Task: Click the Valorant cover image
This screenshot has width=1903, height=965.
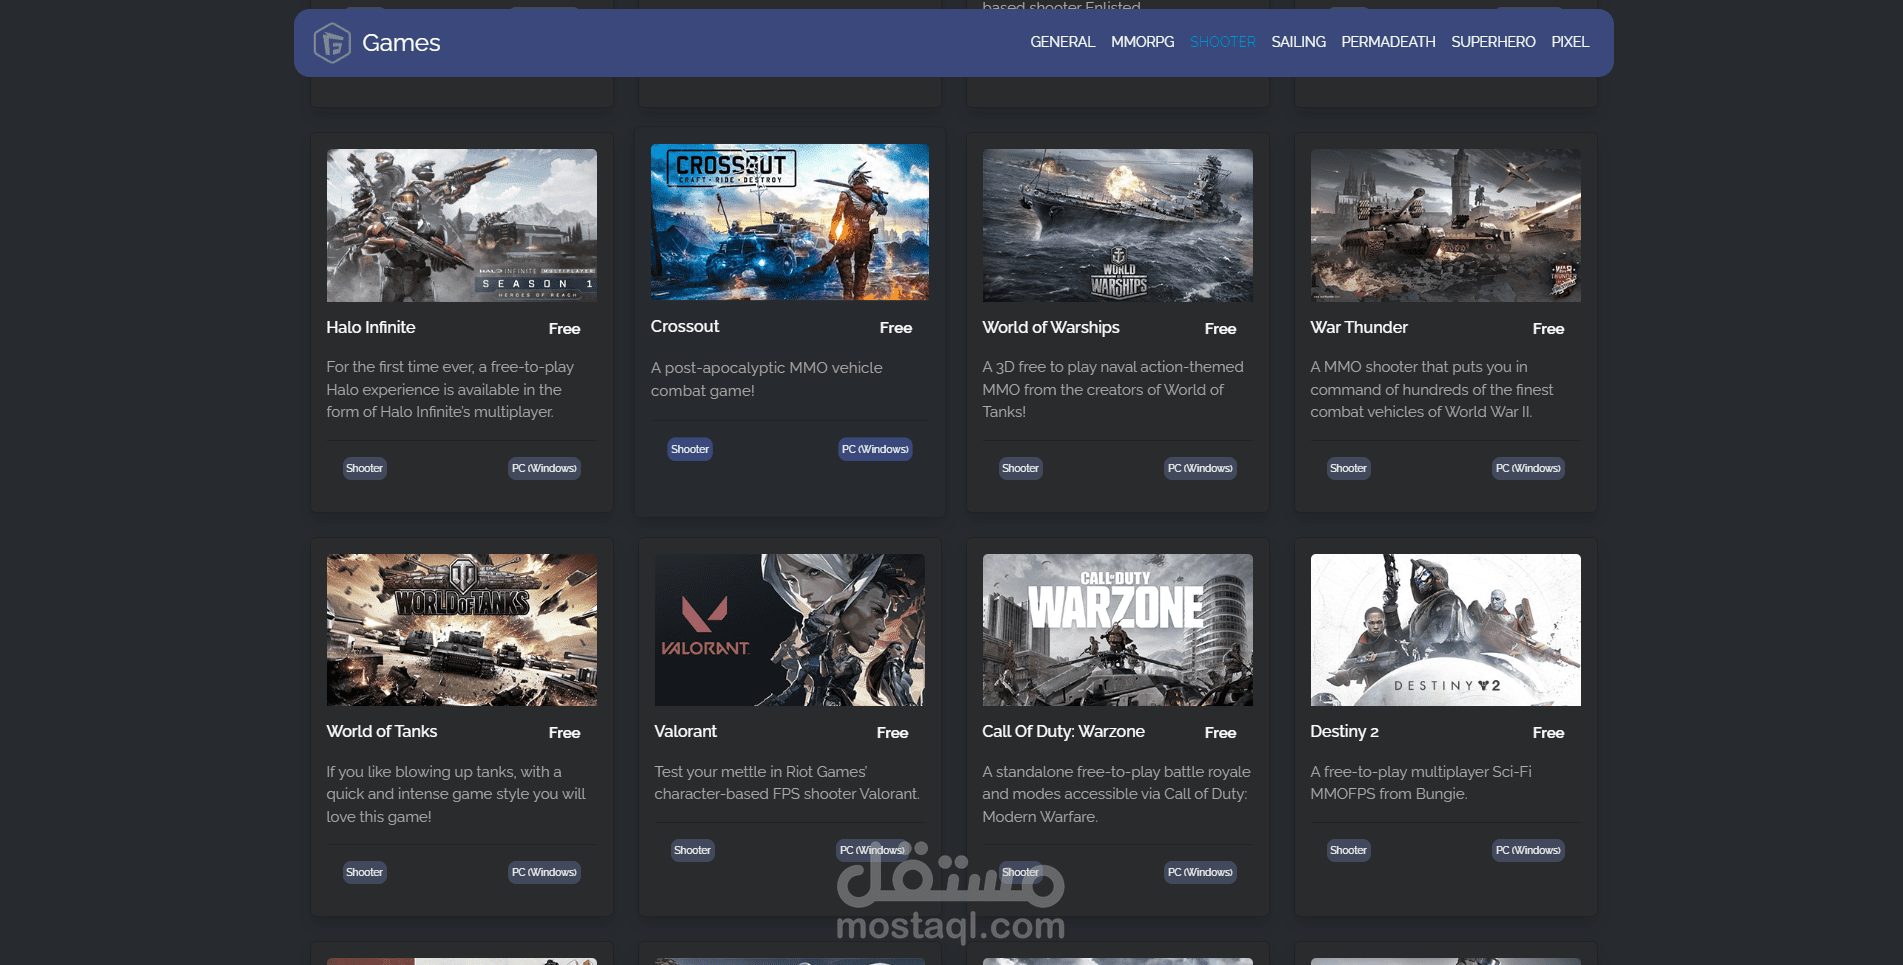Action: tap(790, 630)
